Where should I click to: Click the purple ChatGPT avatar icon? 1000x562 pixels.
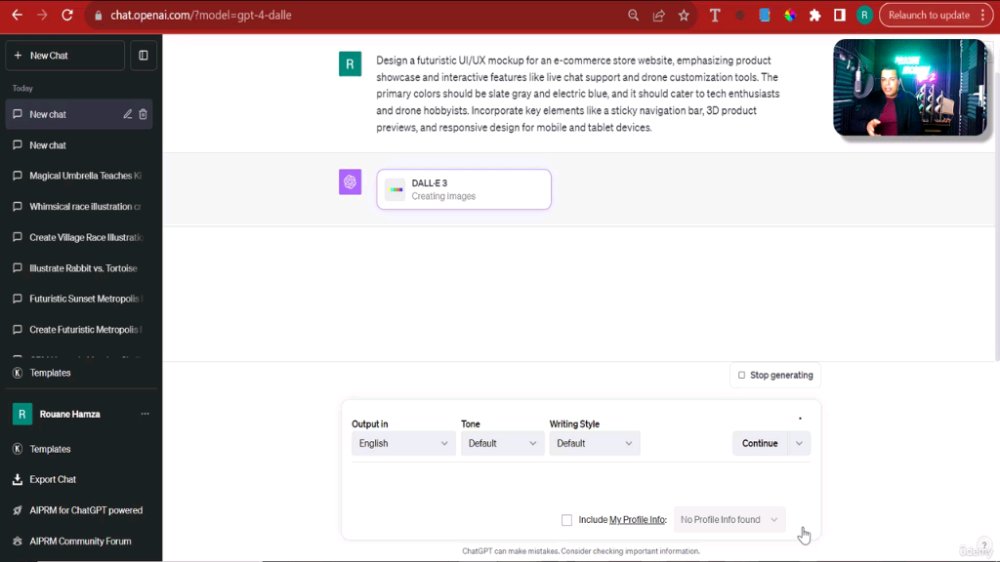click(350, 182)
